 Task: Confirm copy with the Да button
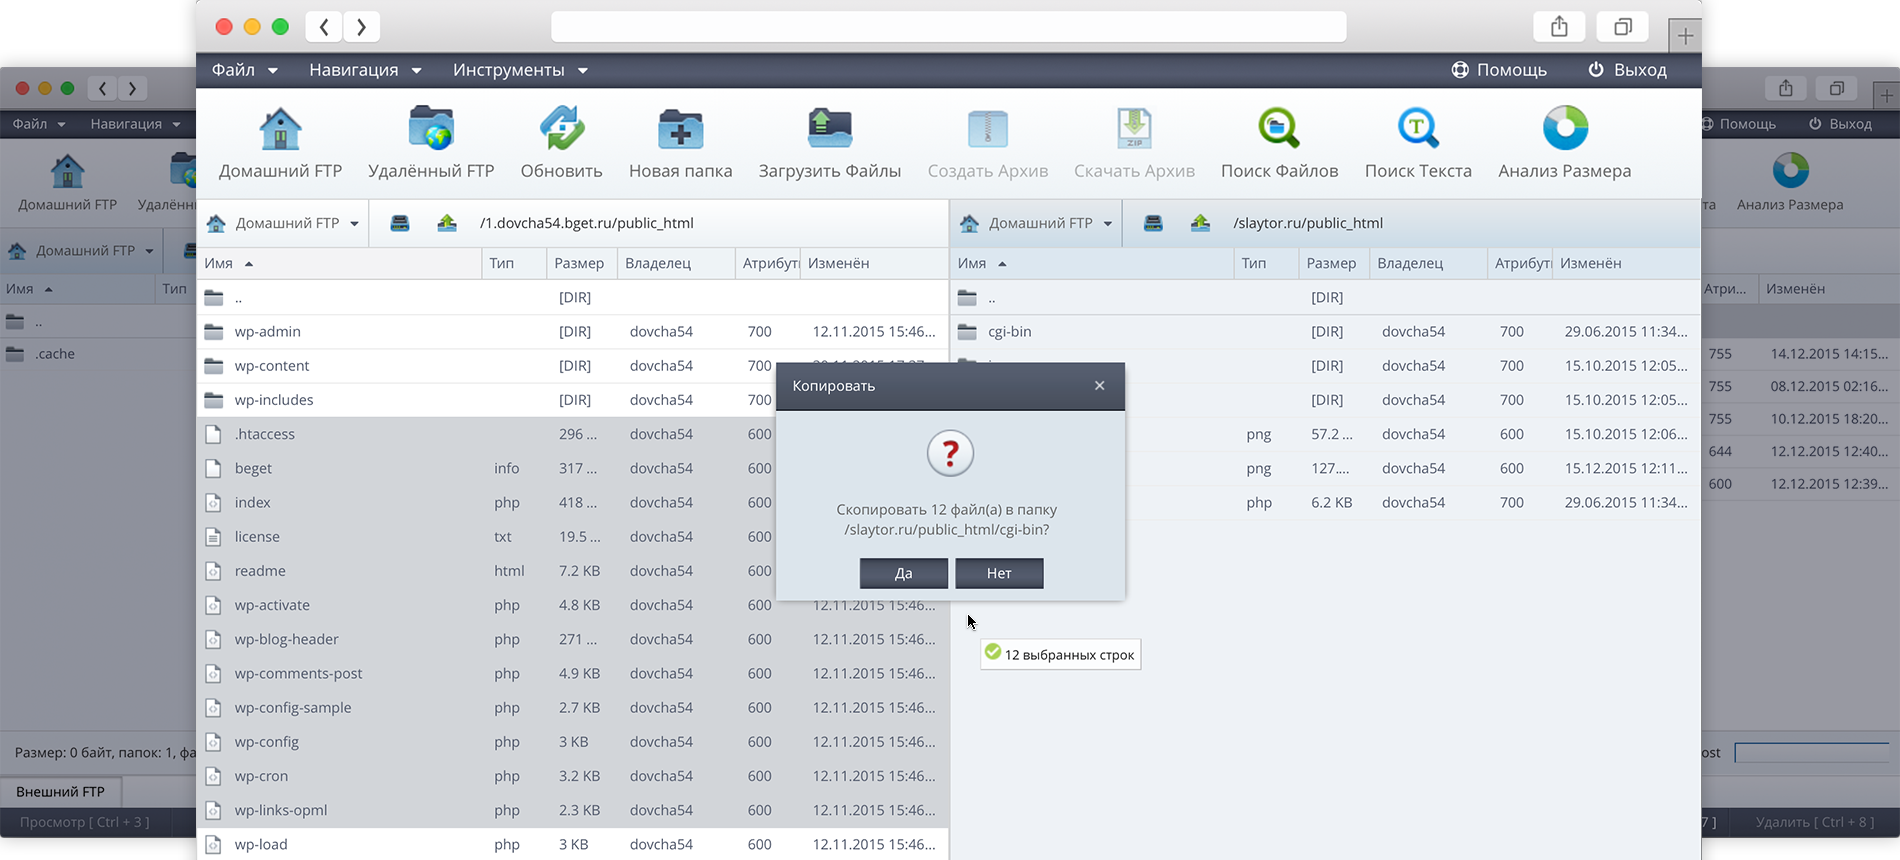point(903,573)
